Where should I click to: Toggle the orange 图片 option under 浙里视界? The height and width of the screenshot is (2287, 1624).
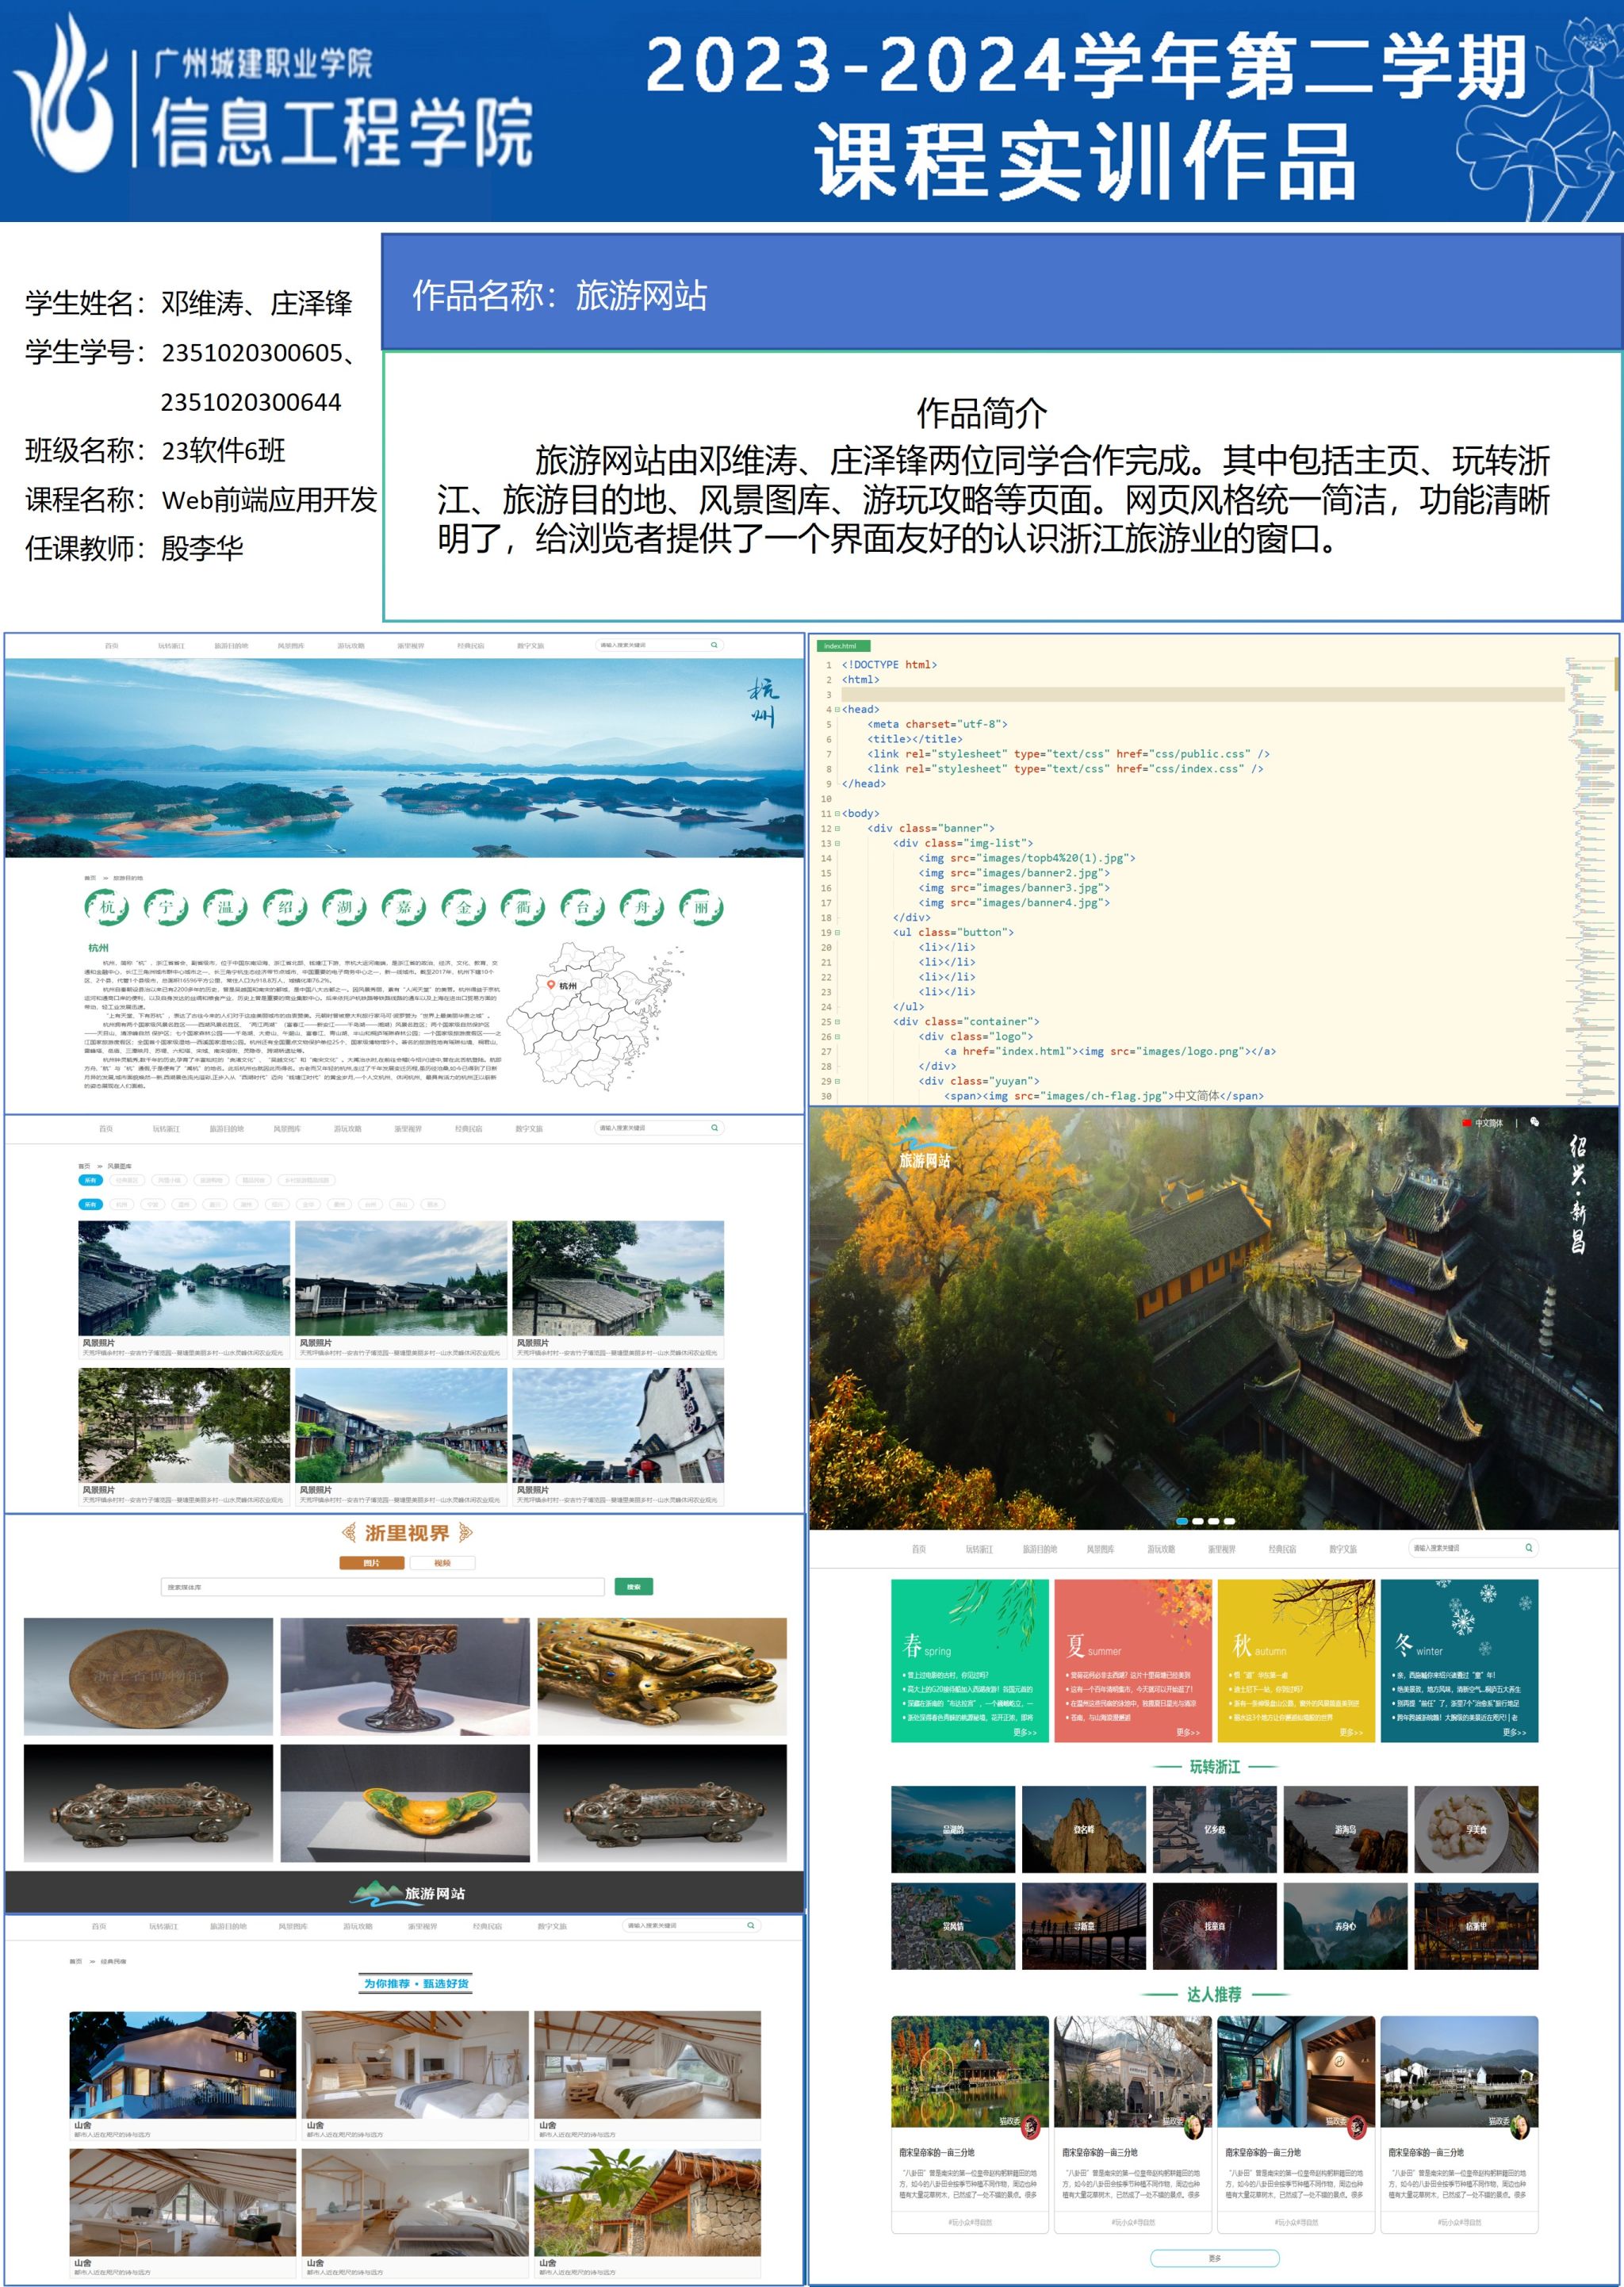tap(371, 1563)
